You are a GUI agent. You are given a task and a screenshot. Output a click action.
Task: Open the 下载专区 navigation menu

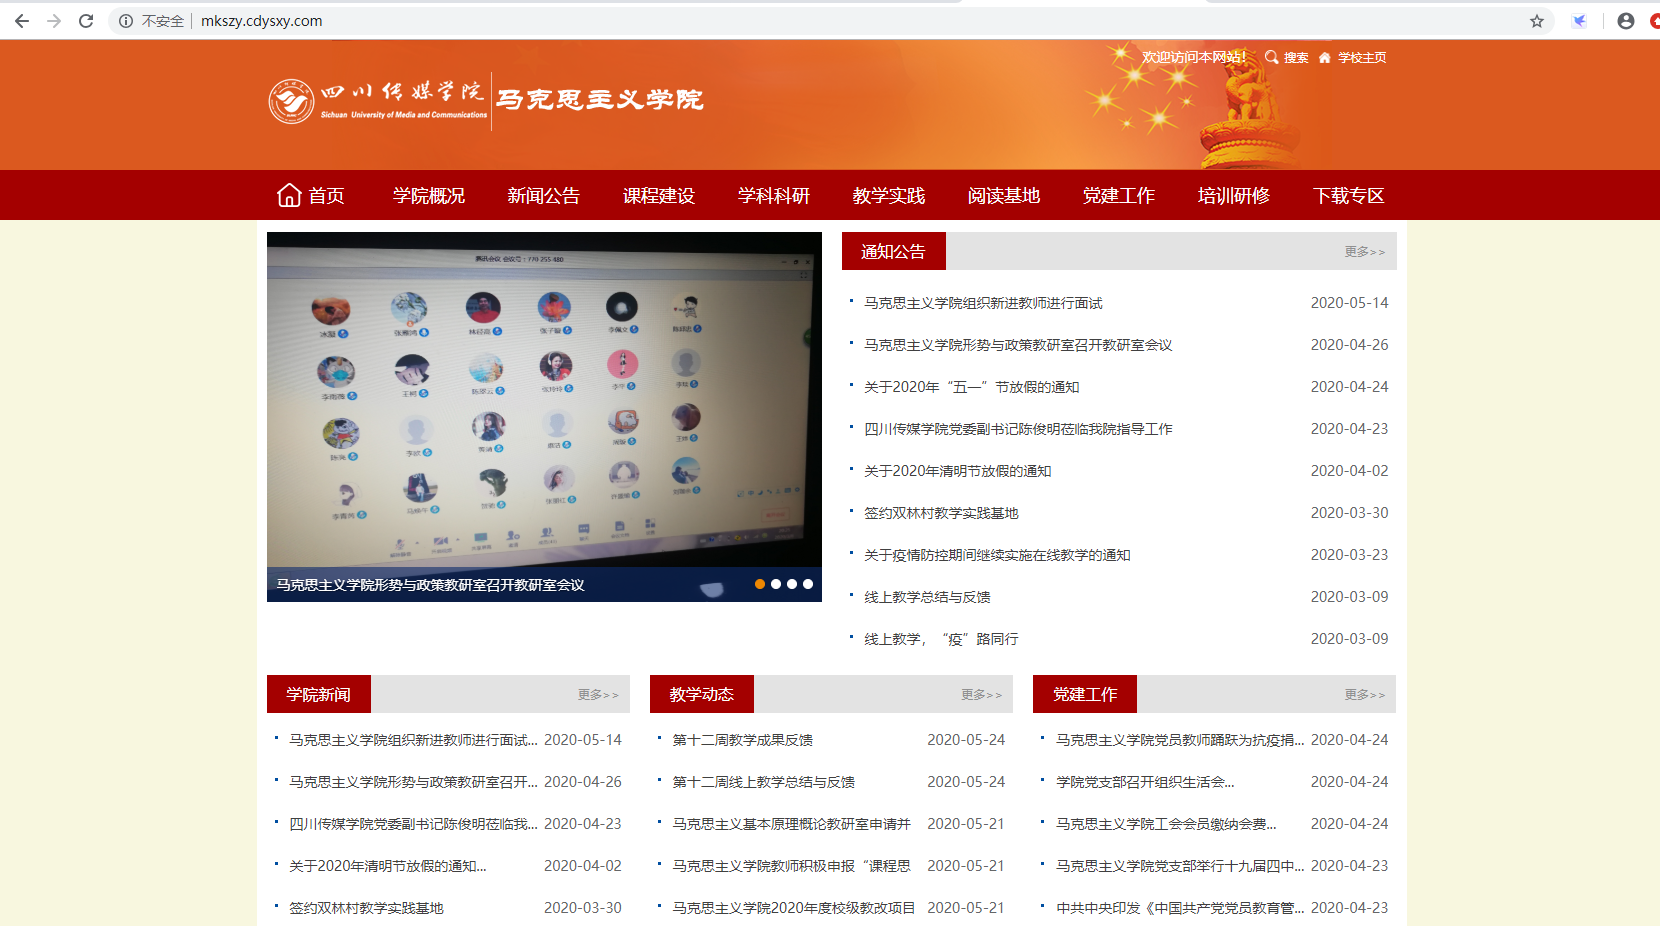(x=1348, y=196)
